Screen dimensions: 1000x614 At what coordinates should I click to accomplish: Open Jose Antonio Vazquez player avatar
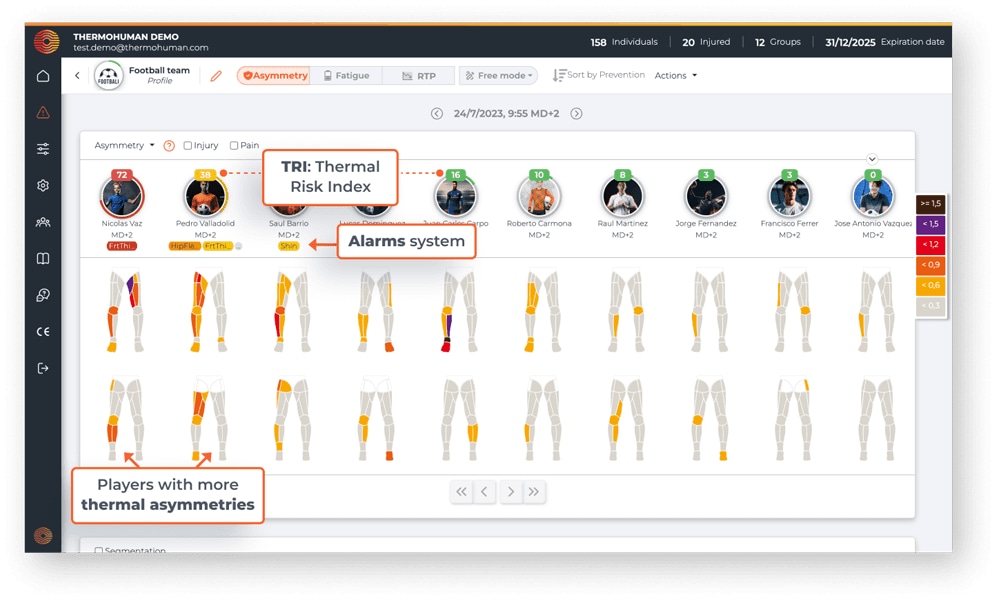pos(873,195)
